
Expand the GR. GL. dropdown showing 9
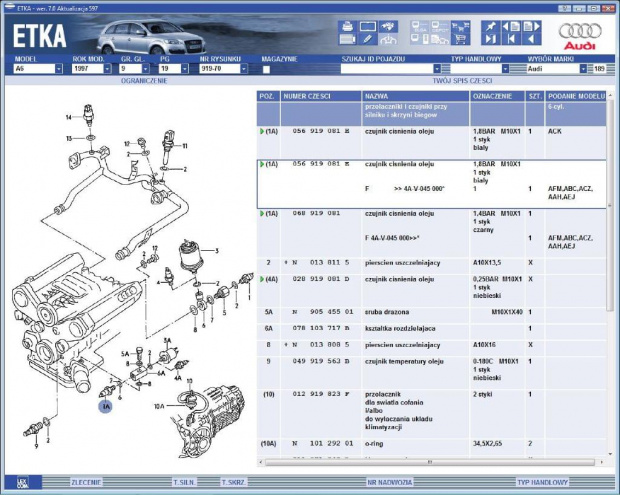(x=146, y=69)
